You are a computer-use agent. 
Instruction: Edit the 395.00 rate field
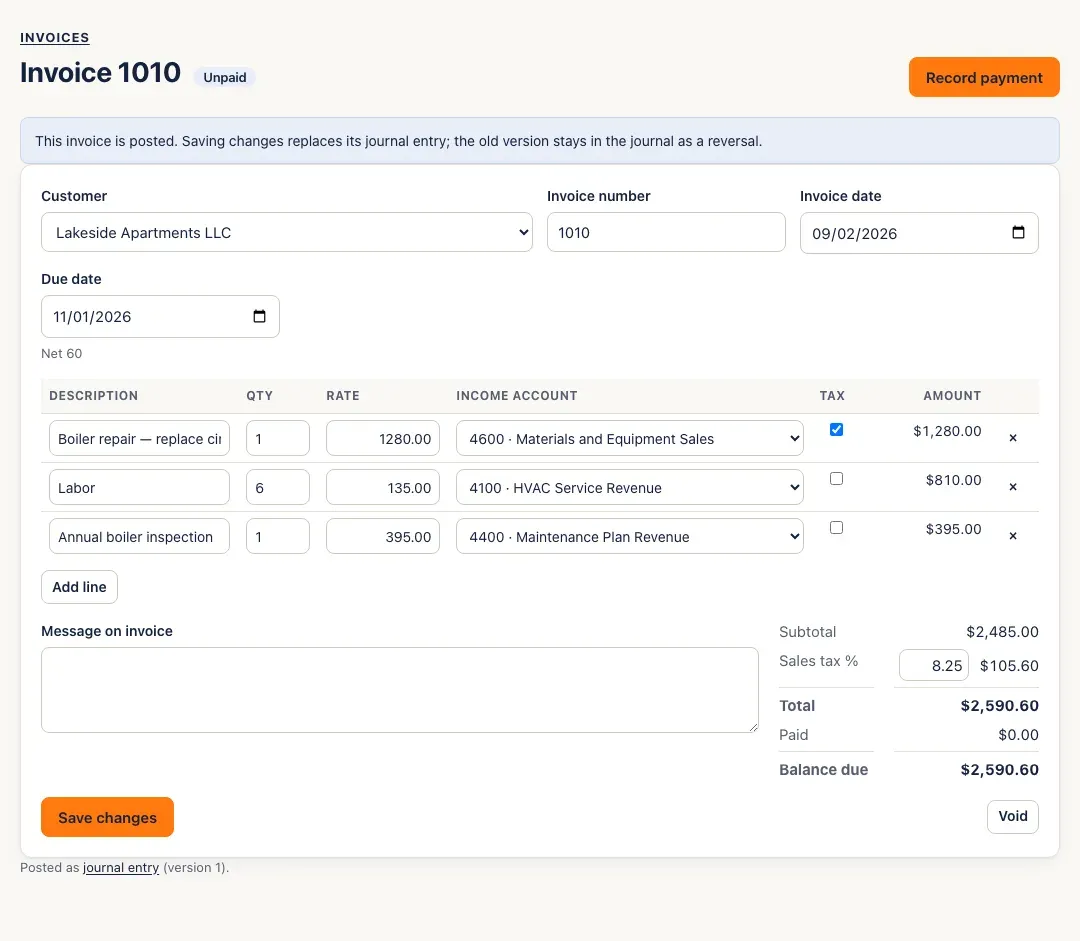383,536
